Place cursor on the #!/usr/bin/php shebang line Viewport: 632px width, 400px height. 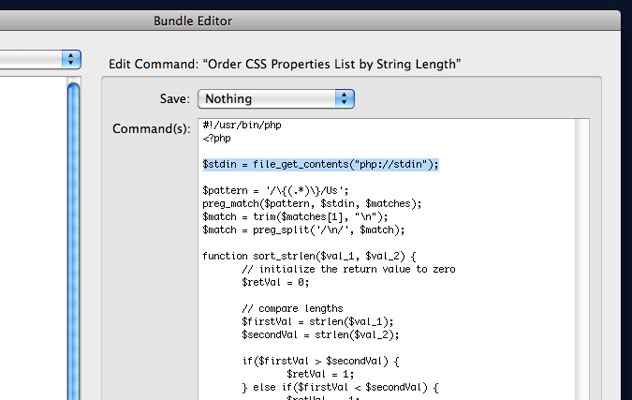tap(240, 125)
